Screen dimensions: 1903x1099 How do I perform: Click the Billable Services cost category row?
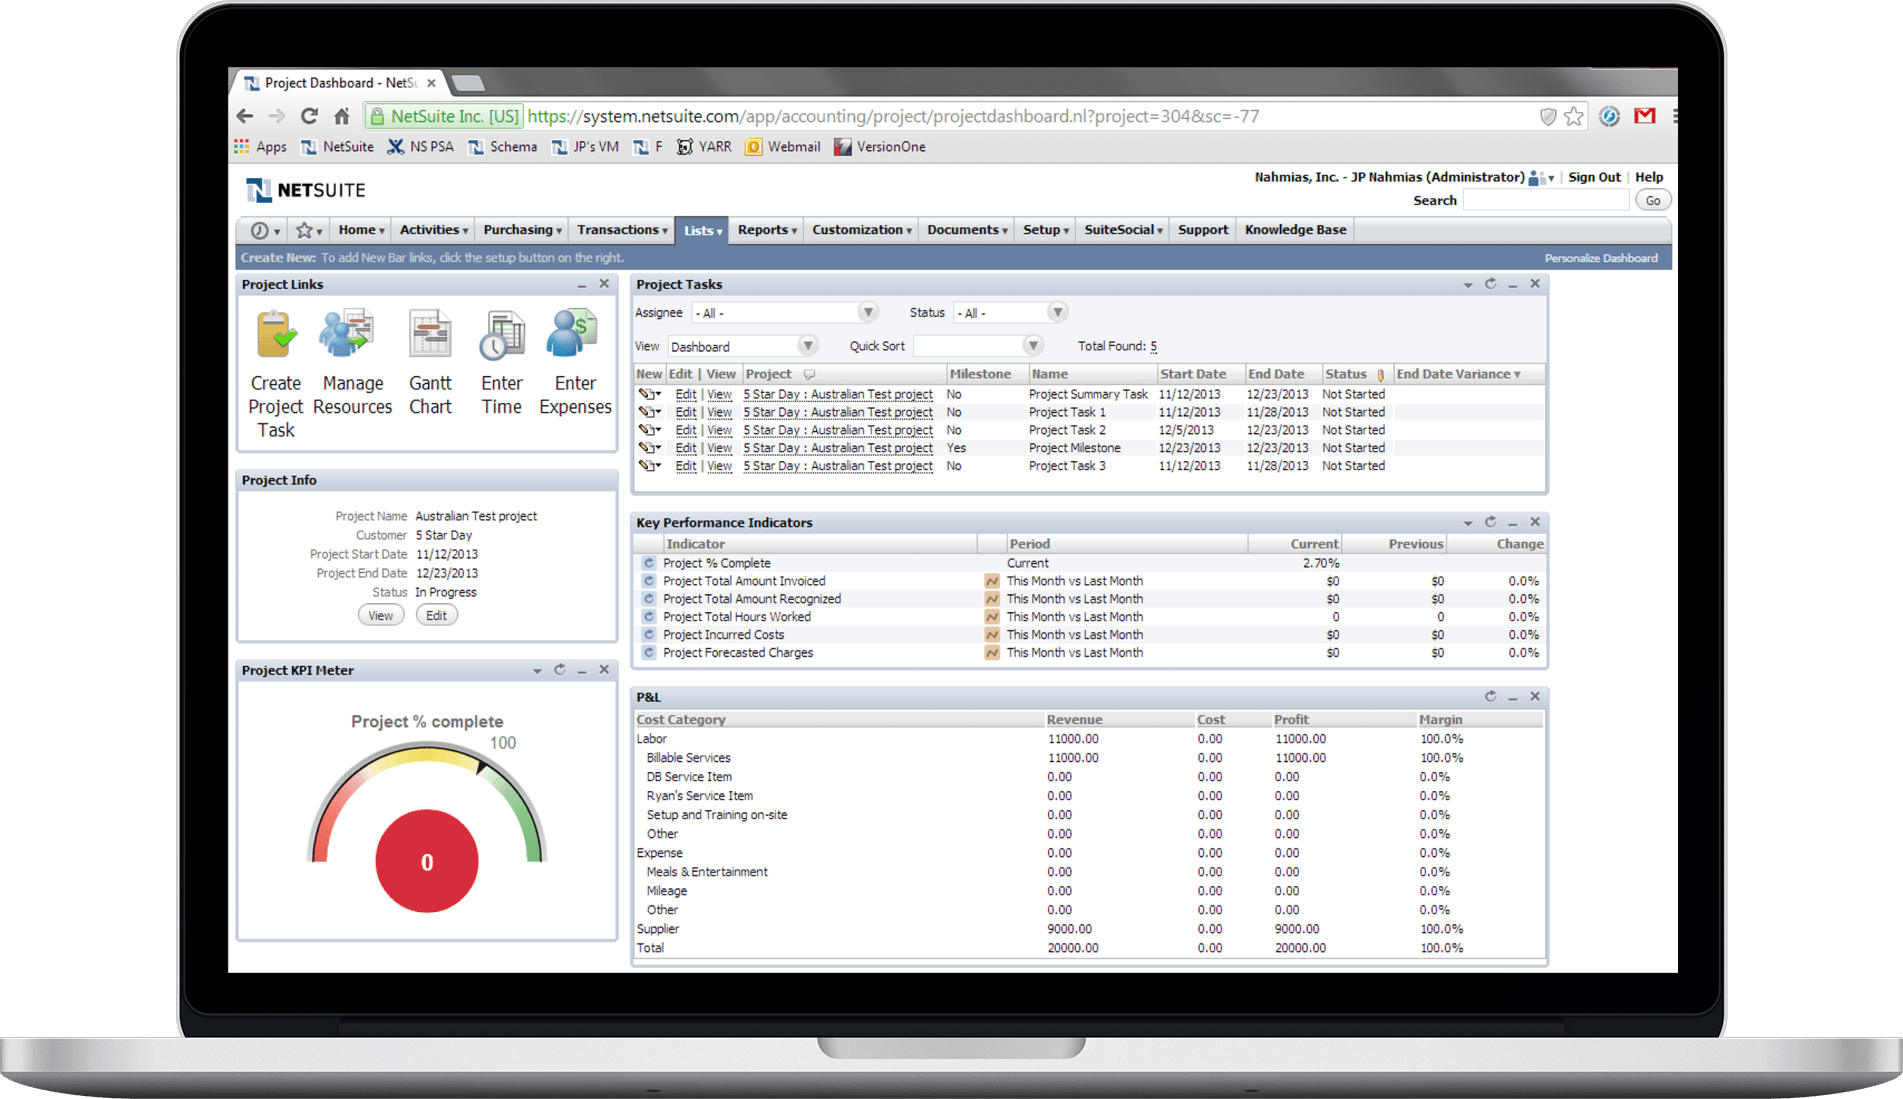pos(1088,758)
